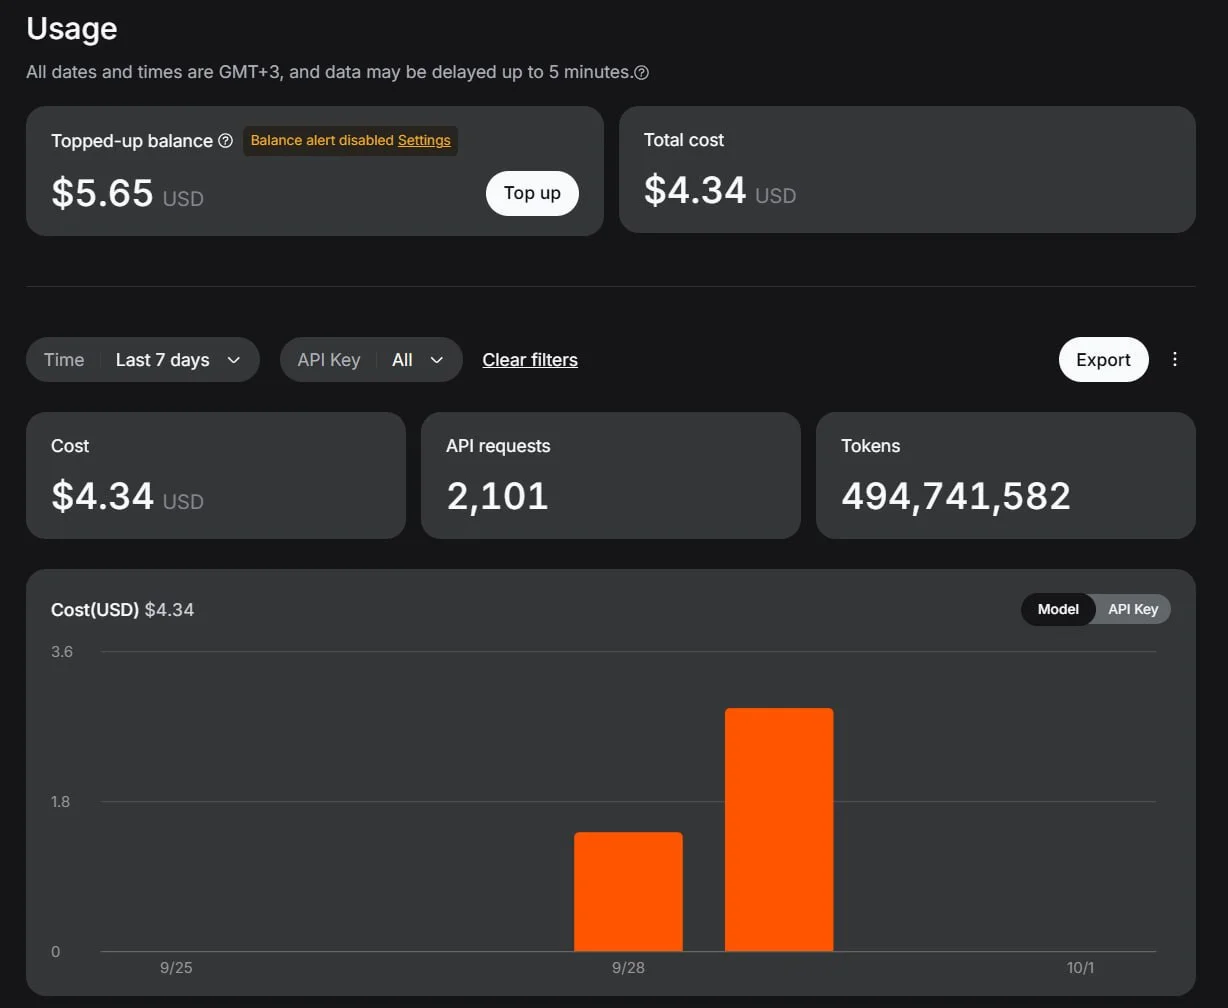Open the Time Last 7 days dropdown
The width and height of the screenshot is (1228, 1008).
pyautogui.click(x=143, y=360)
